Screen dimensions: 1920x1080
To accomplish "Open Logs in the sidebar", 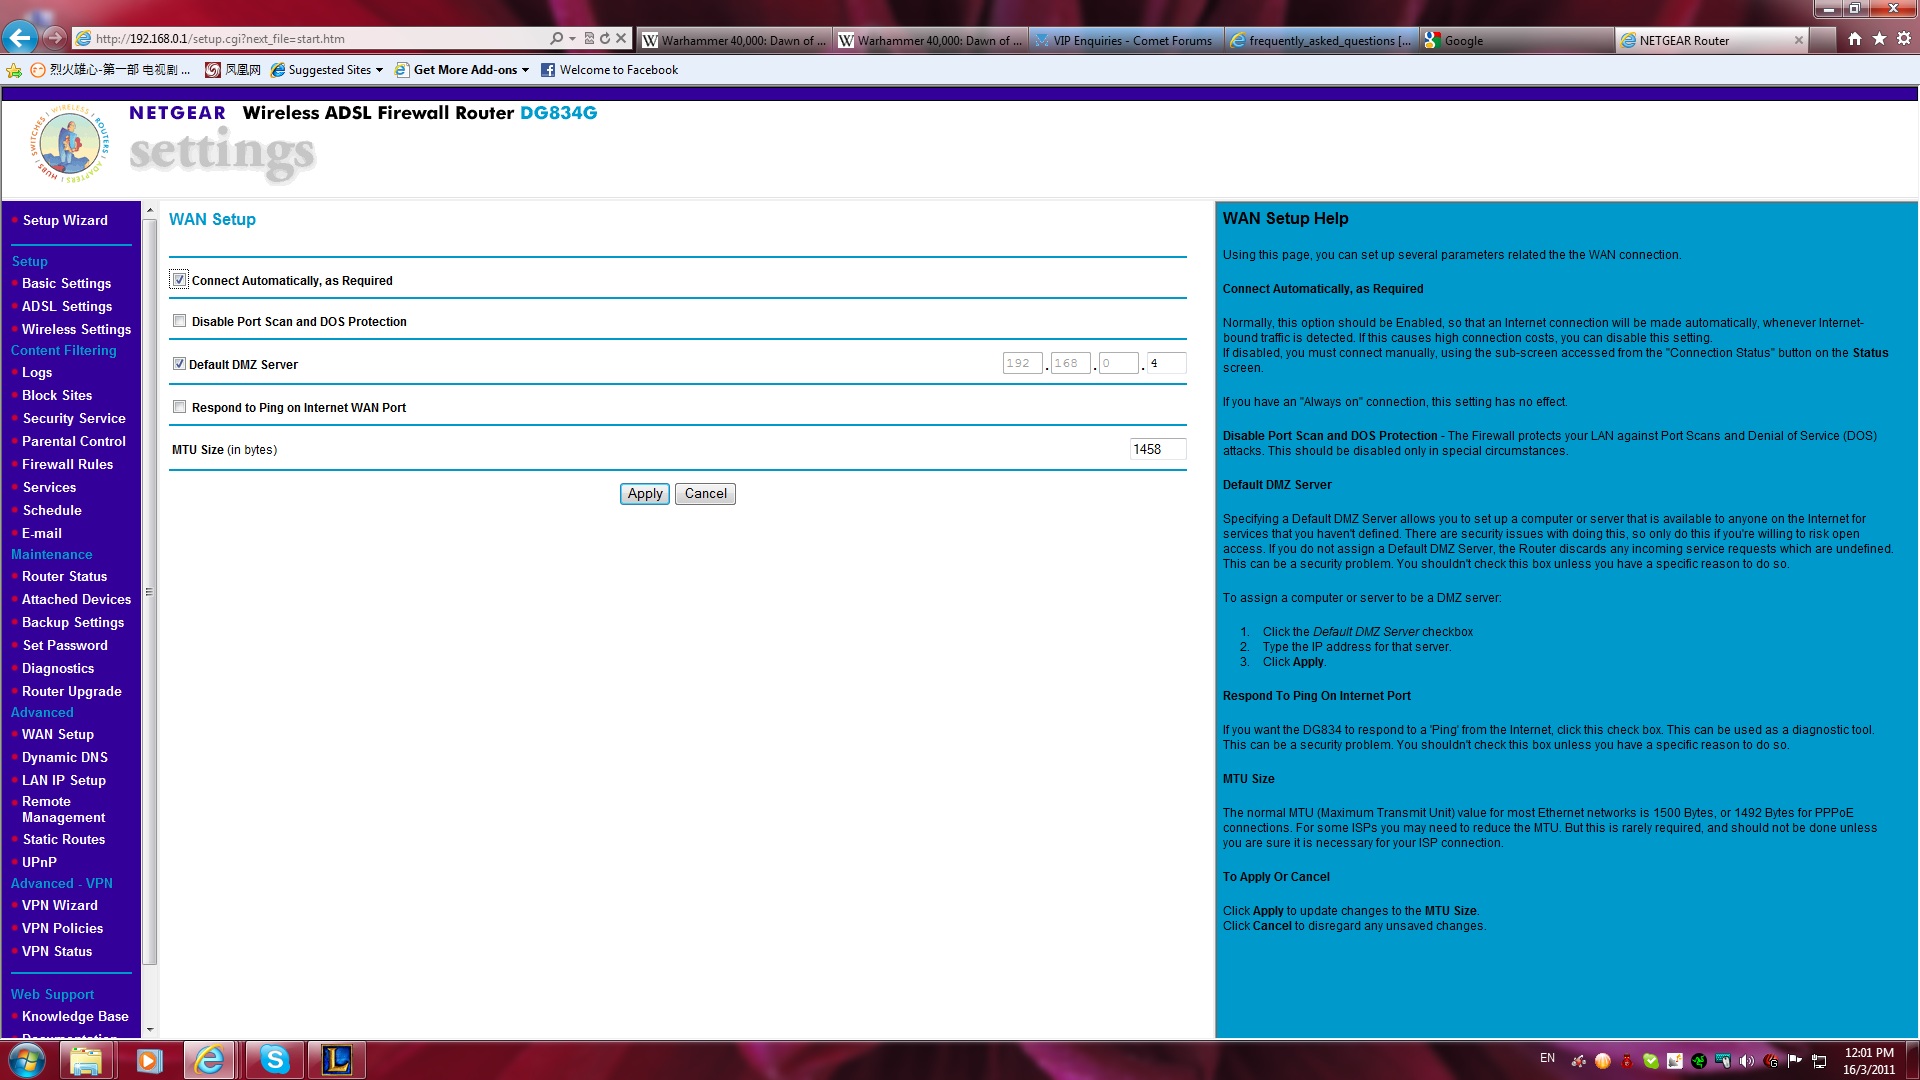I will (x=37, y=372).
